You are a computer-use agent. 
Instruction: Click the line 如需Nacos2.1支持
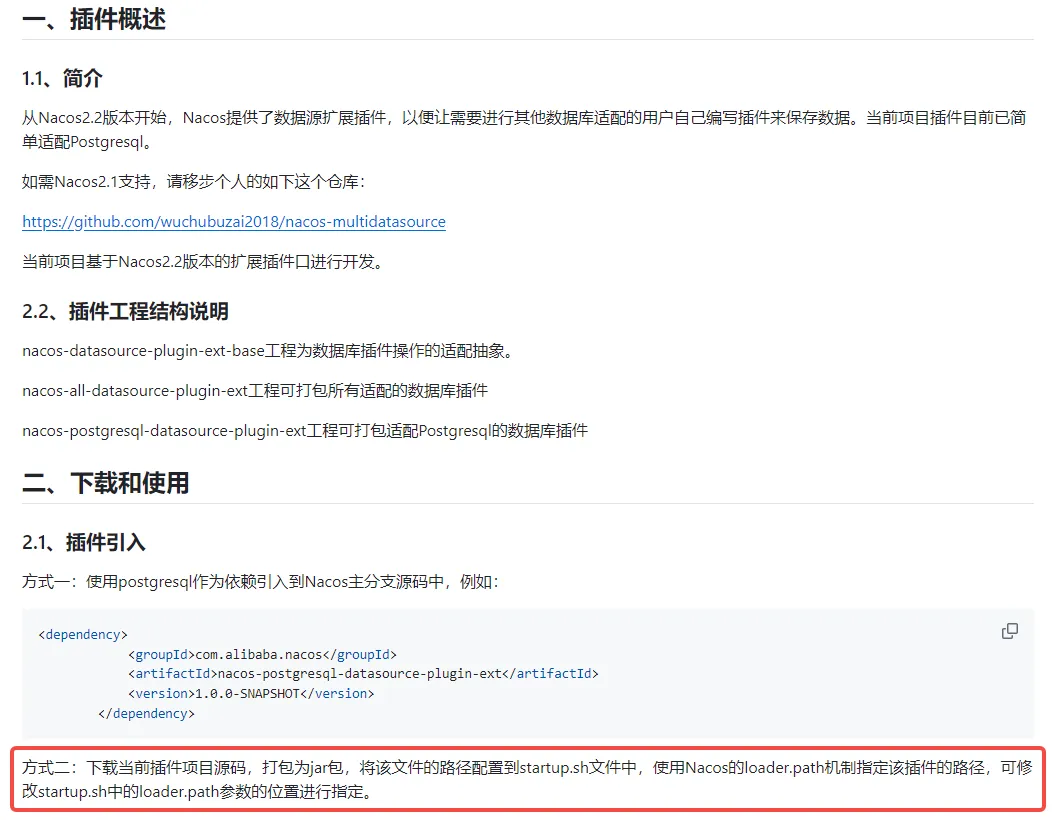(193, 182)
